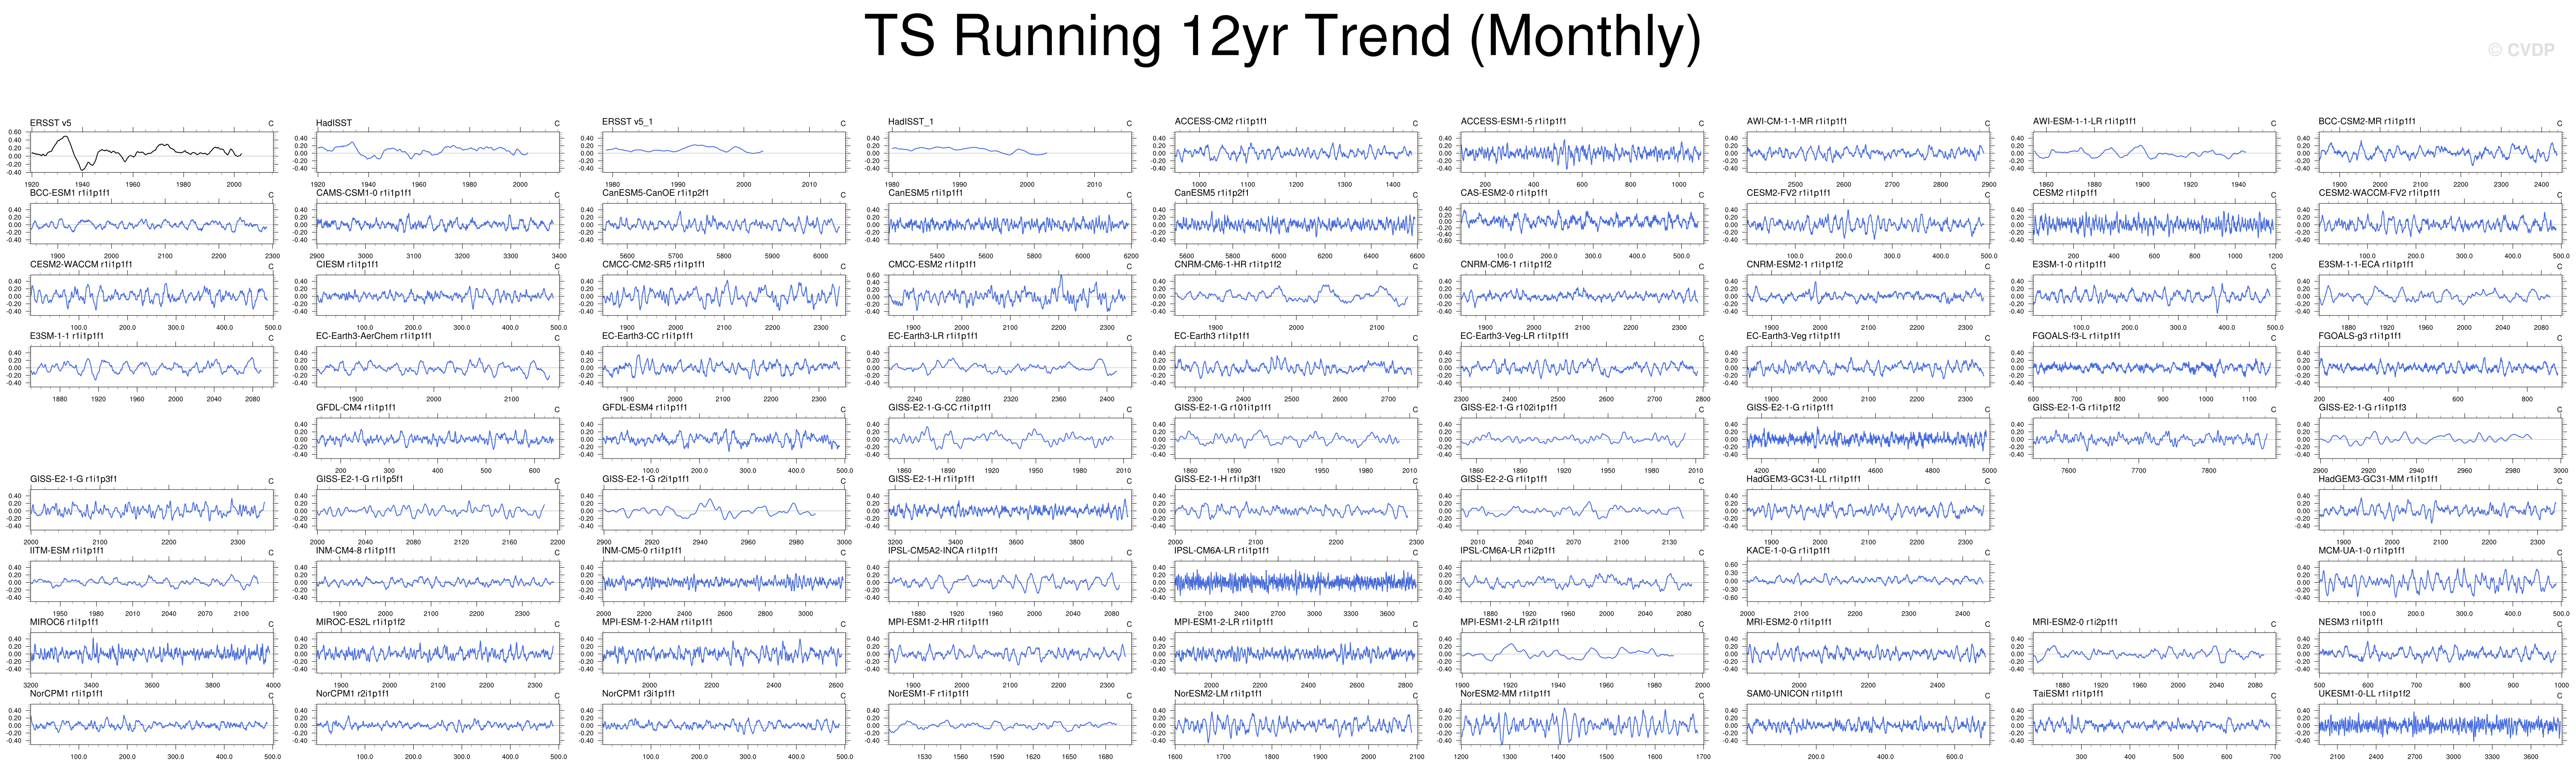
Task: Click the GFDL-CM4 r1i1p1f1 panel
Action: click(x=438, y=439)
